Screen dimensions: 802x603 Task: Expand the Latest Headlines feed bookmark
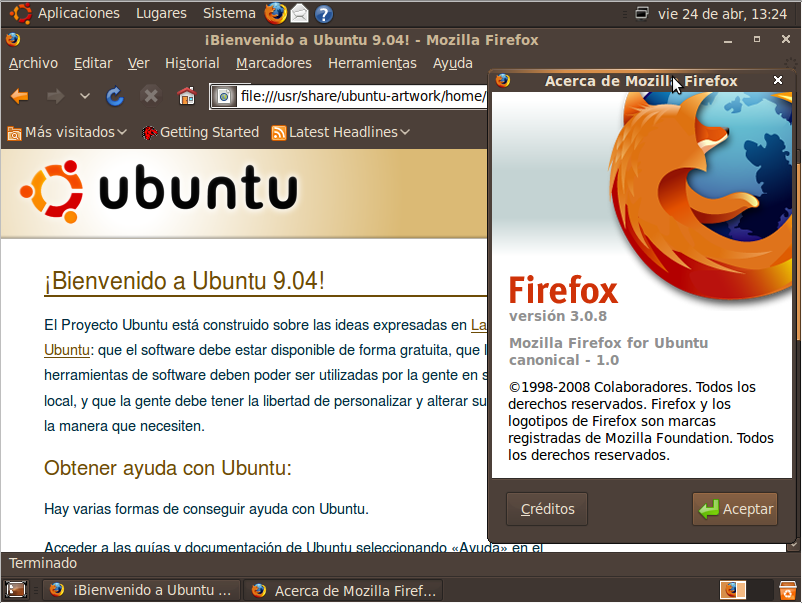coord(341,132)
